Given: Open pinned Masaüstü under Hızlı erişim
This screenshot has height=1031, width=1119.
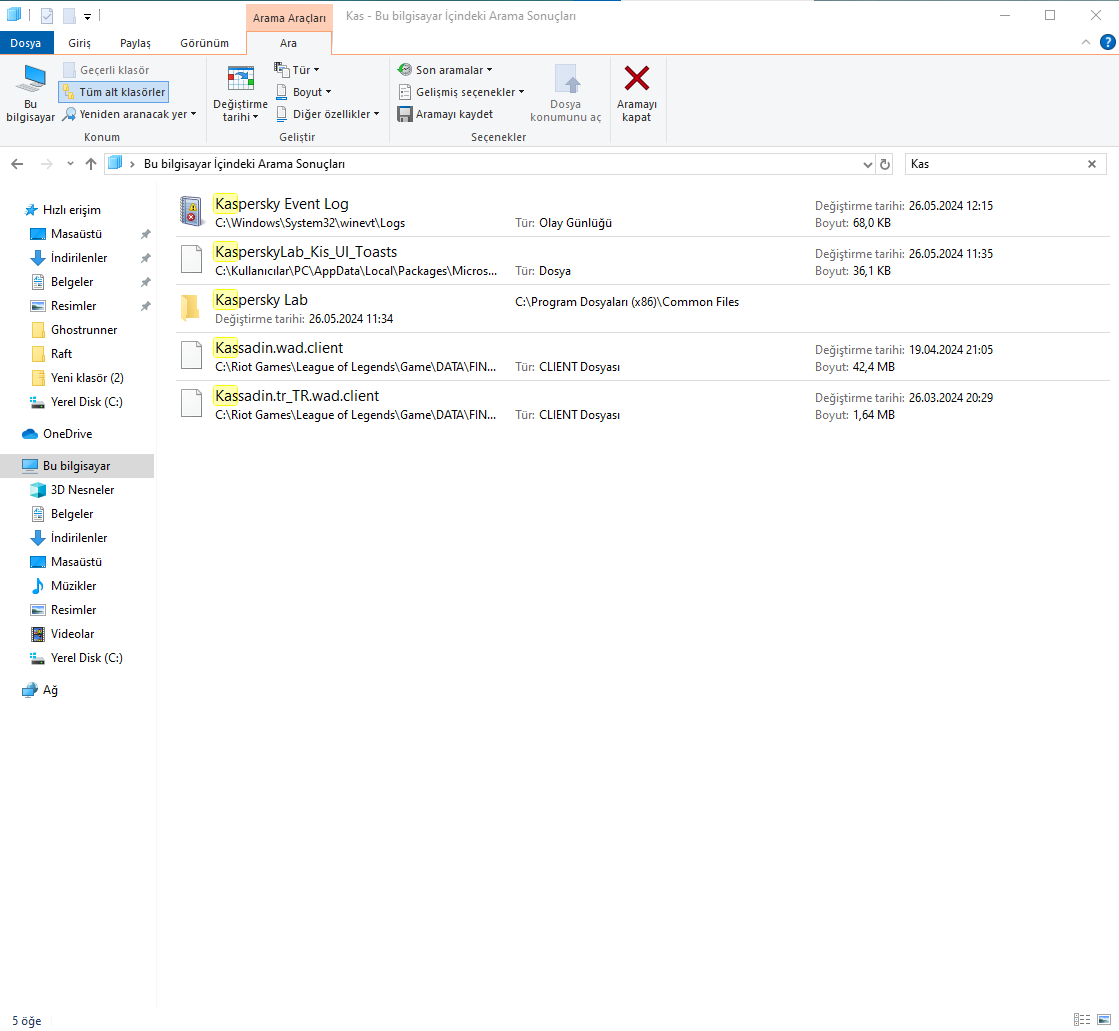Looking at the screenshot, I should click(76, 234).
